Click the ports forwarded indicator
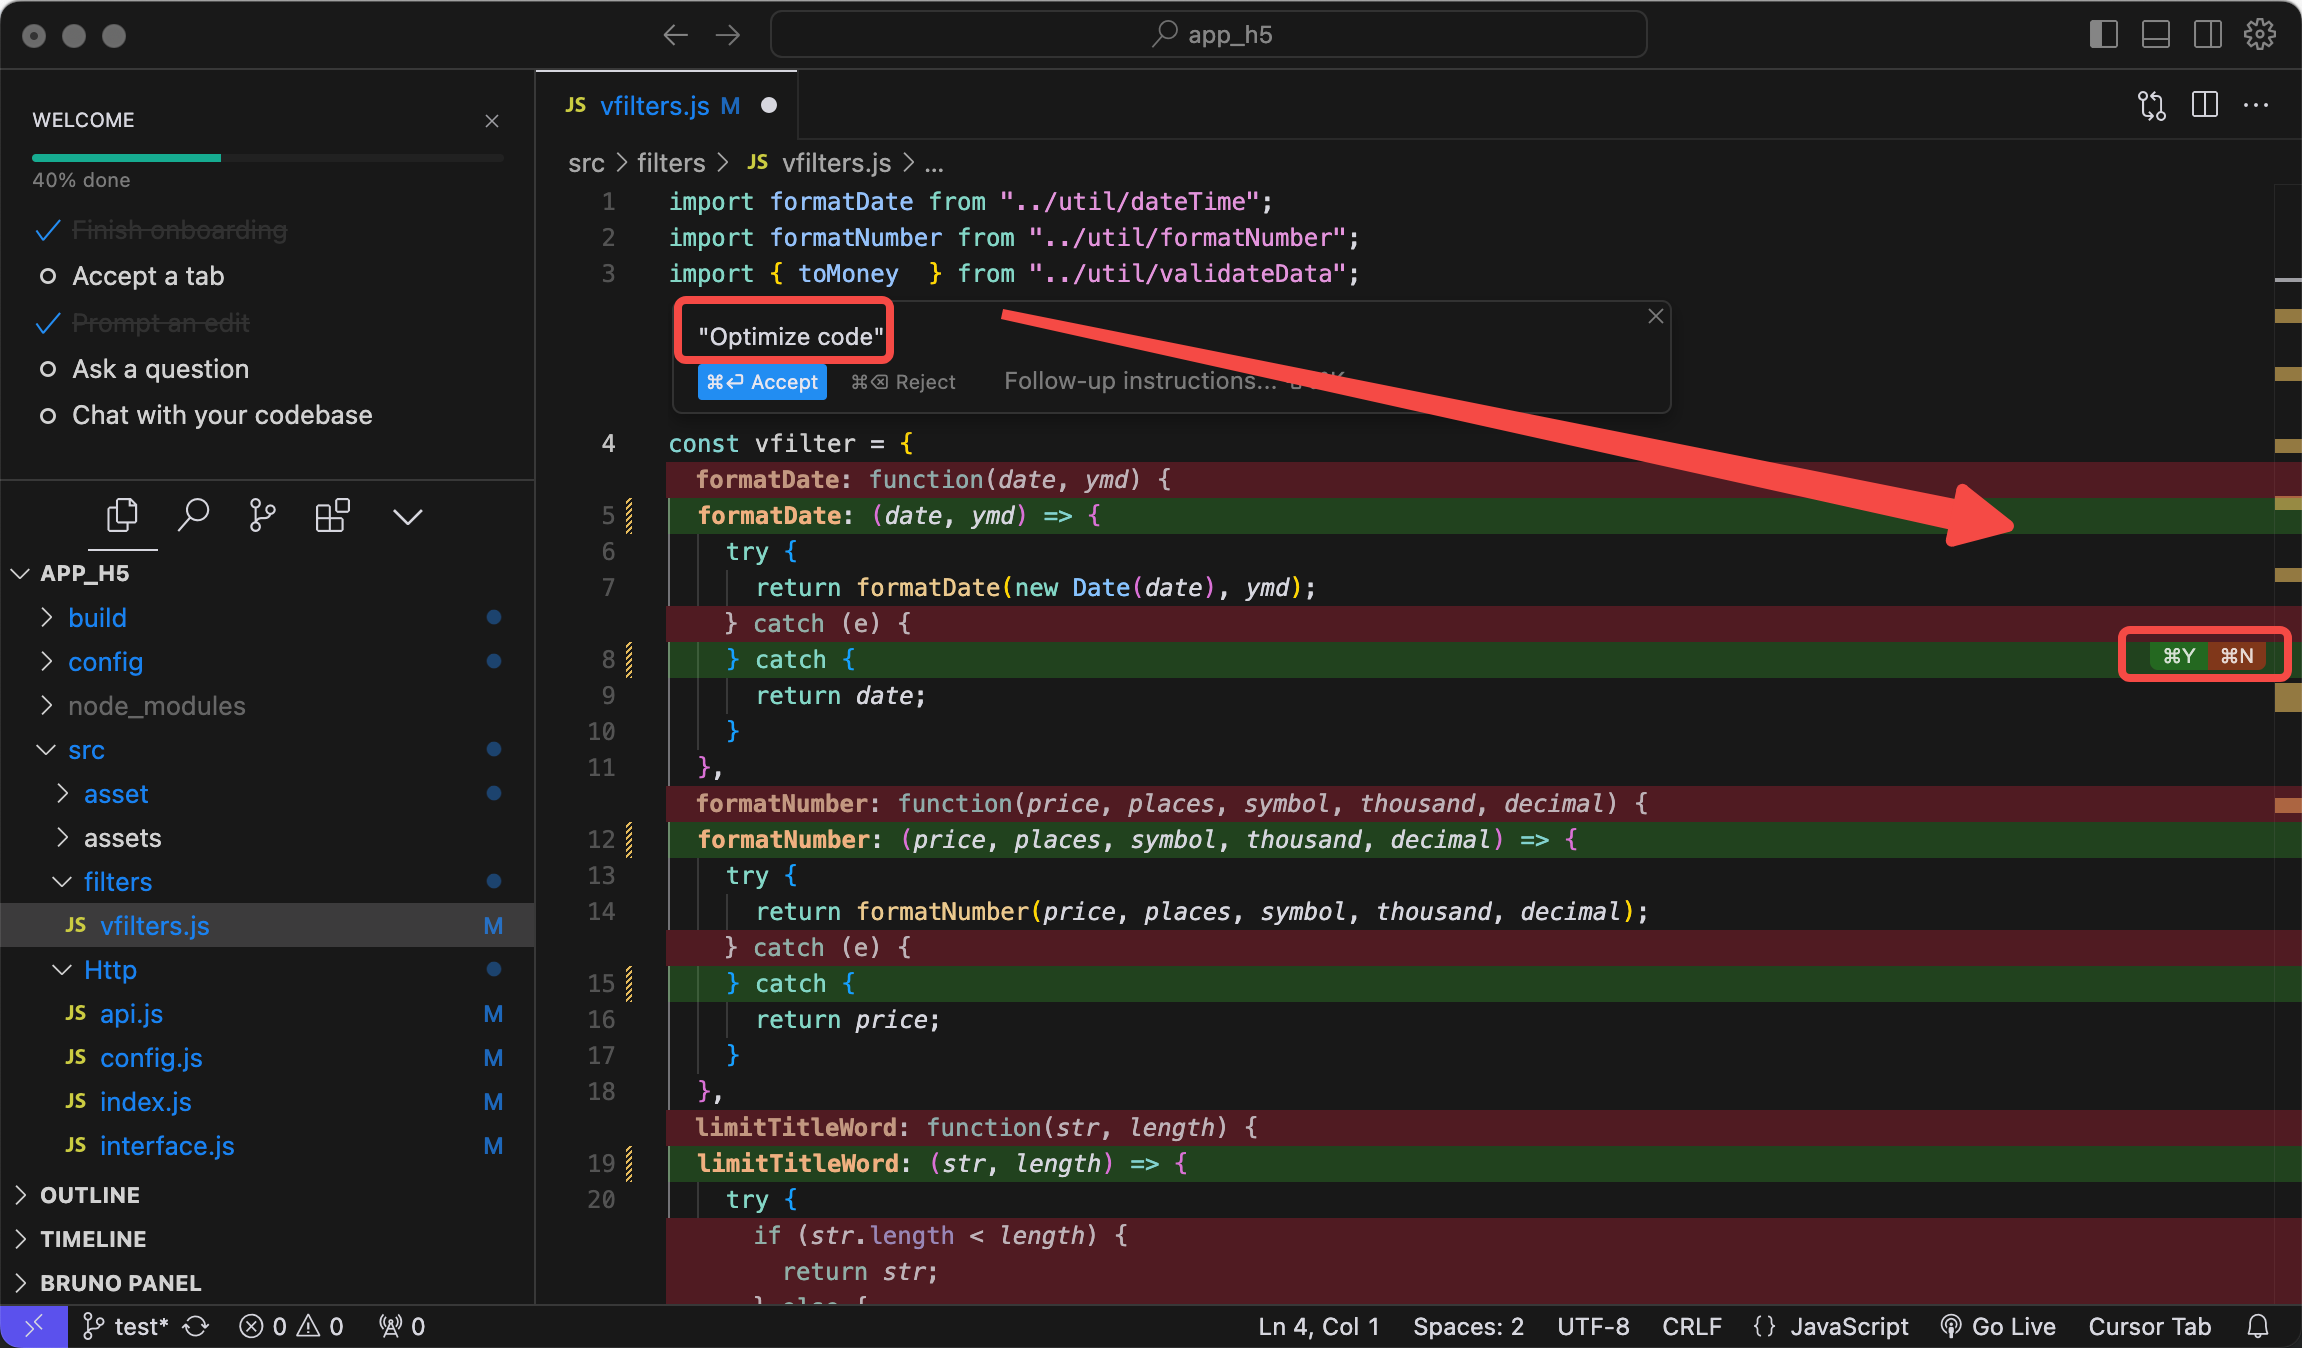This screenshot has width=2302, height=1348. (402, 1326)
